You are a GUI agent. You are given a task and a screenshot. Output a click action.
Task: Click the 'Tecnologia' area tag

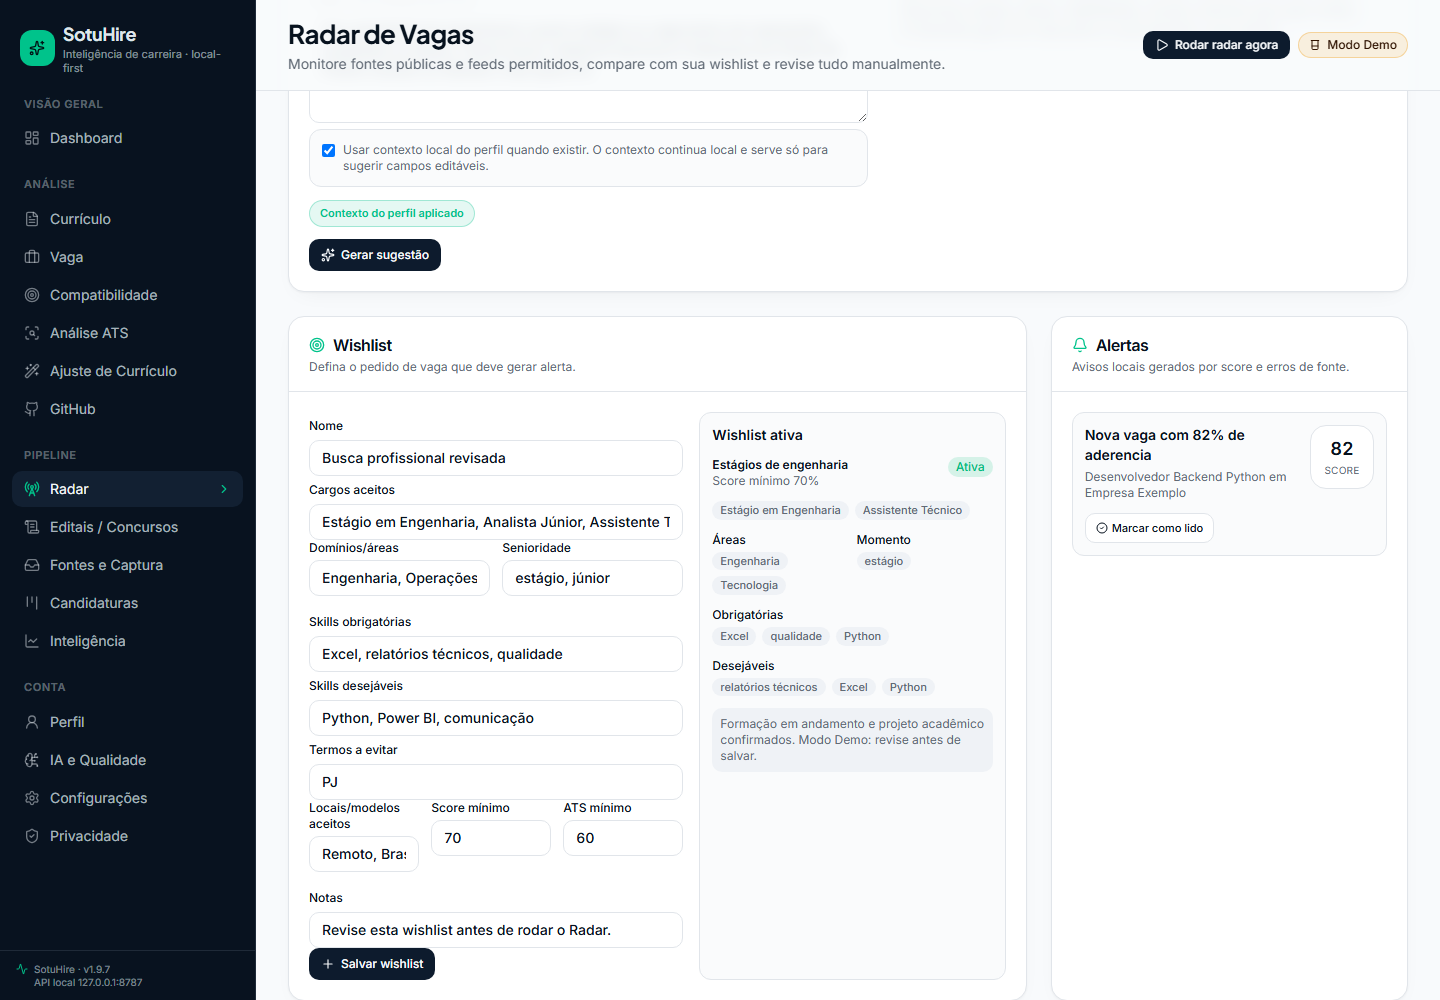coord(749,585)
